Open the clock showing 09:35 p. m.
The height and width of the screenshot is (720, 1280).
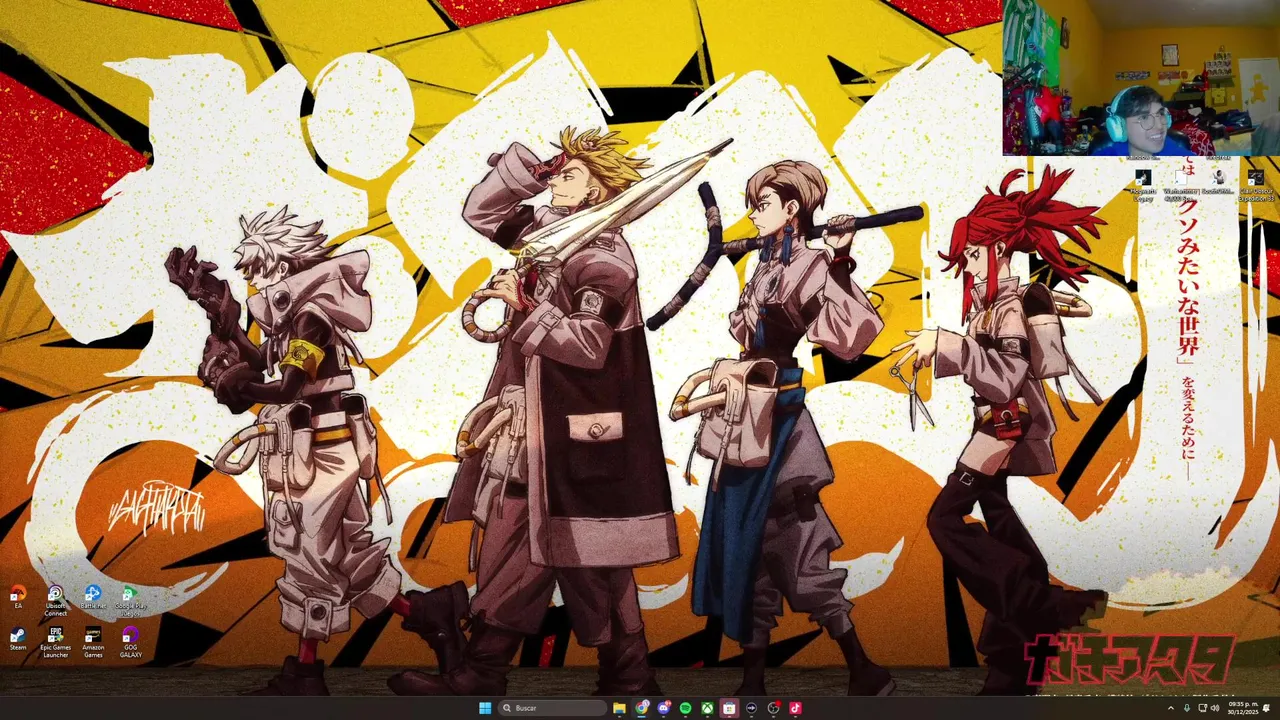[x=1241, y=708]
